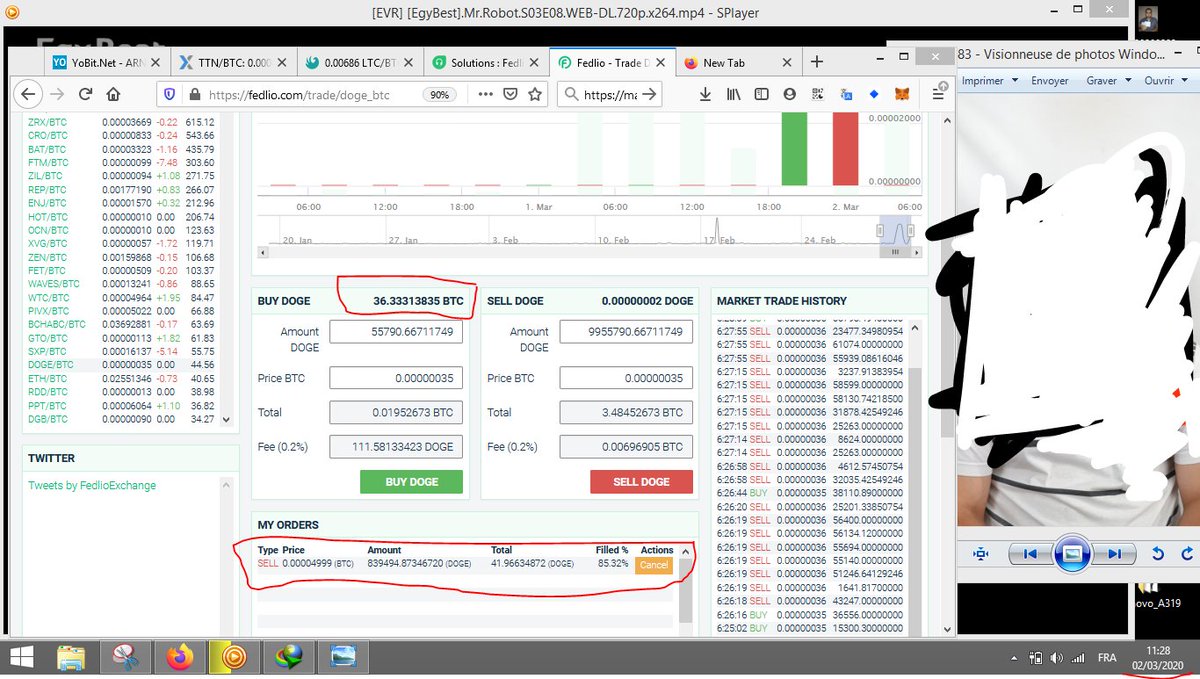Click the Buy Amount DOGE input field

click(x=396, y=332)
